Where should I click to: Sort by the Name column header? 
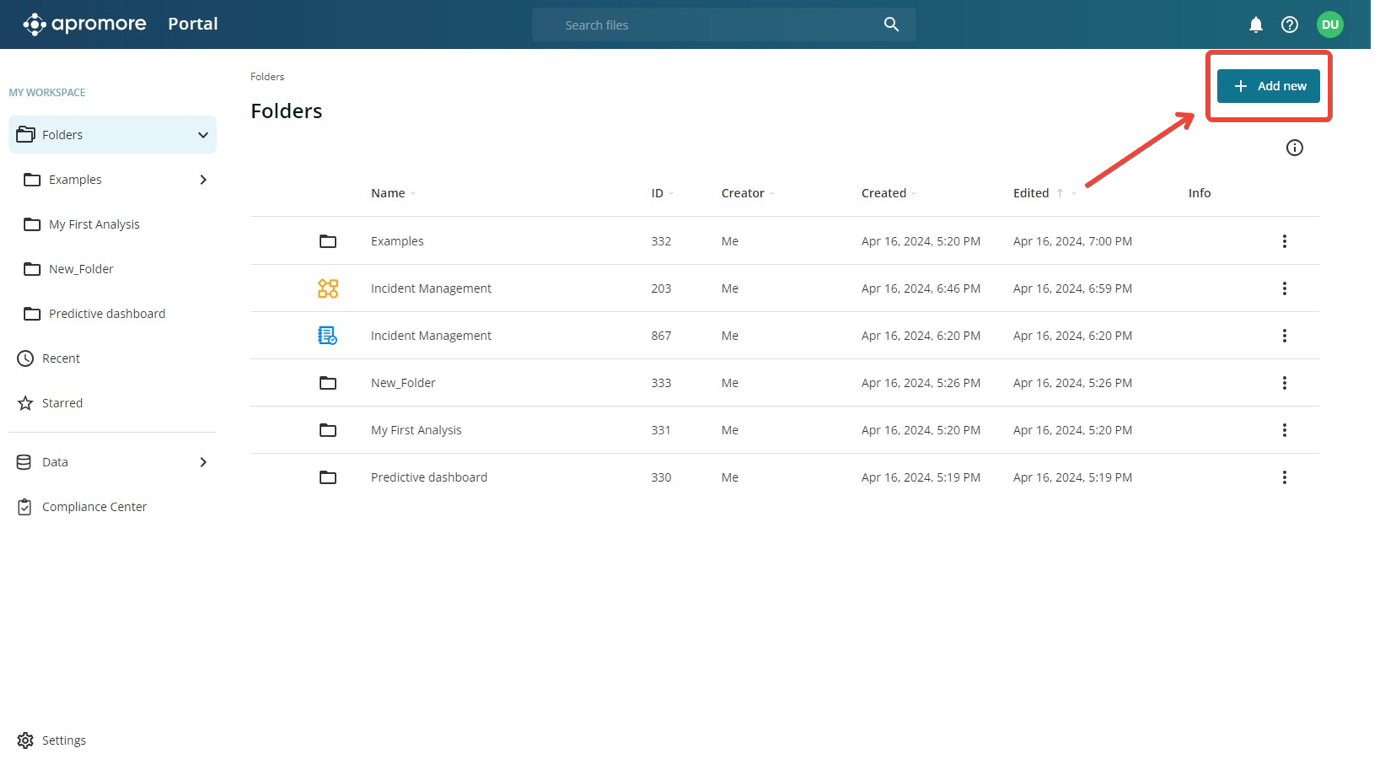[388, 193]
